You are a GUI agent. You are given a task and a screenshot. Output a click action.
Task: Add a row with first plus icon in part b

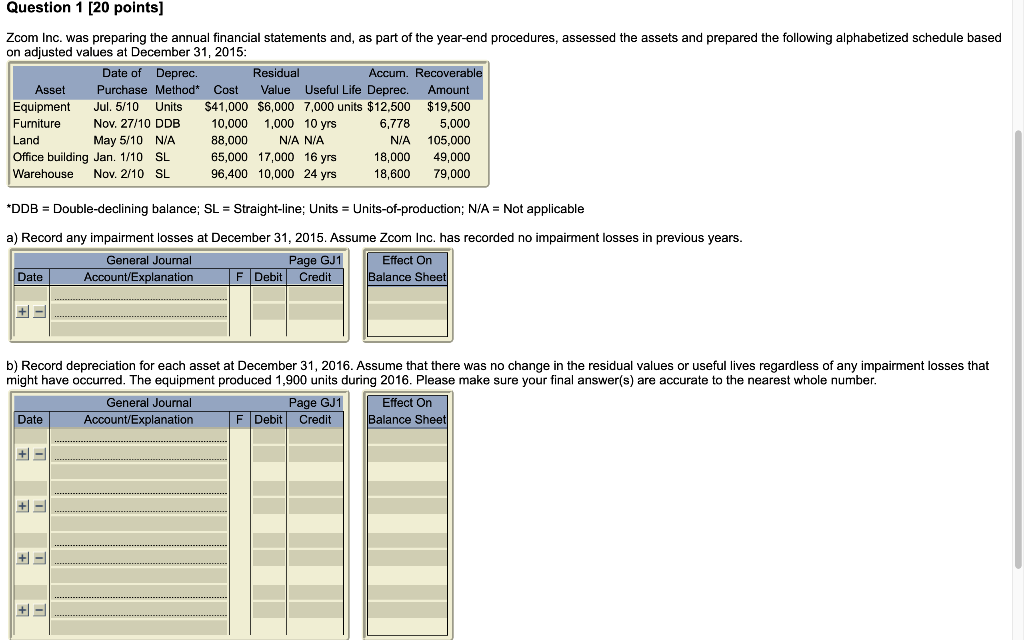click(21, 453)
